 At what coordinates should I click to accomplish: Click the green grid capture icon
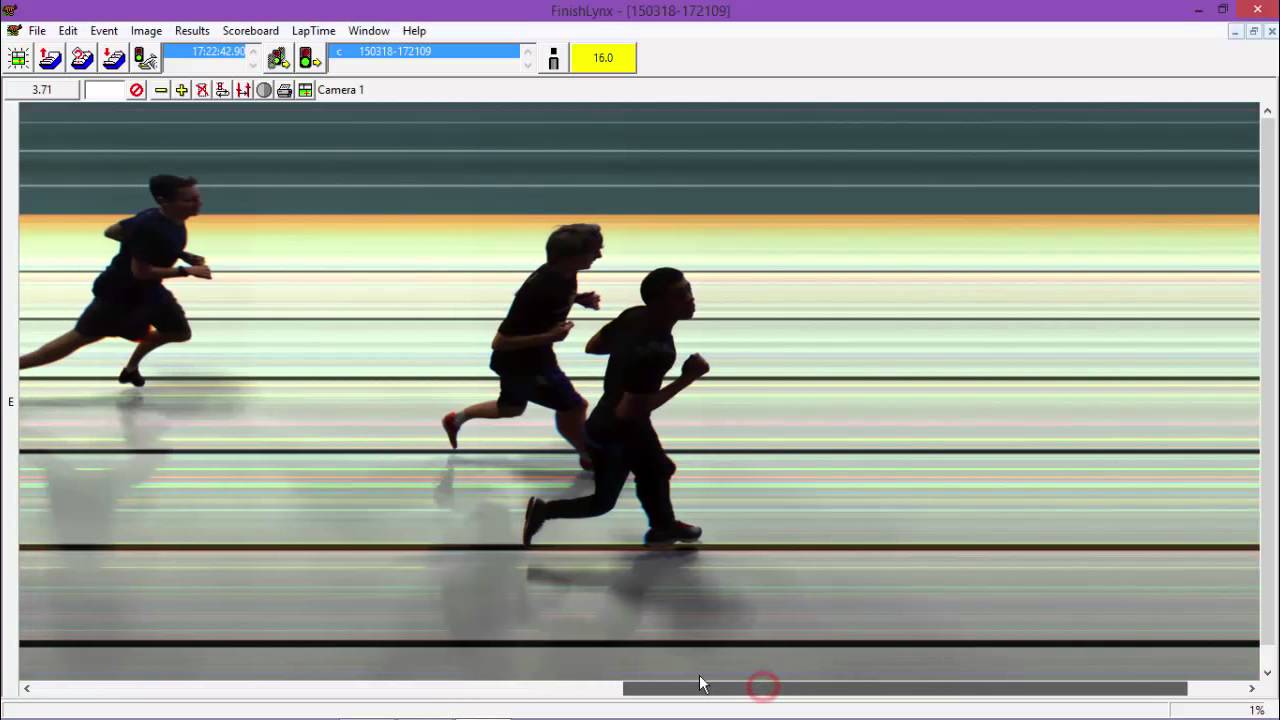[x=18, y=59]
